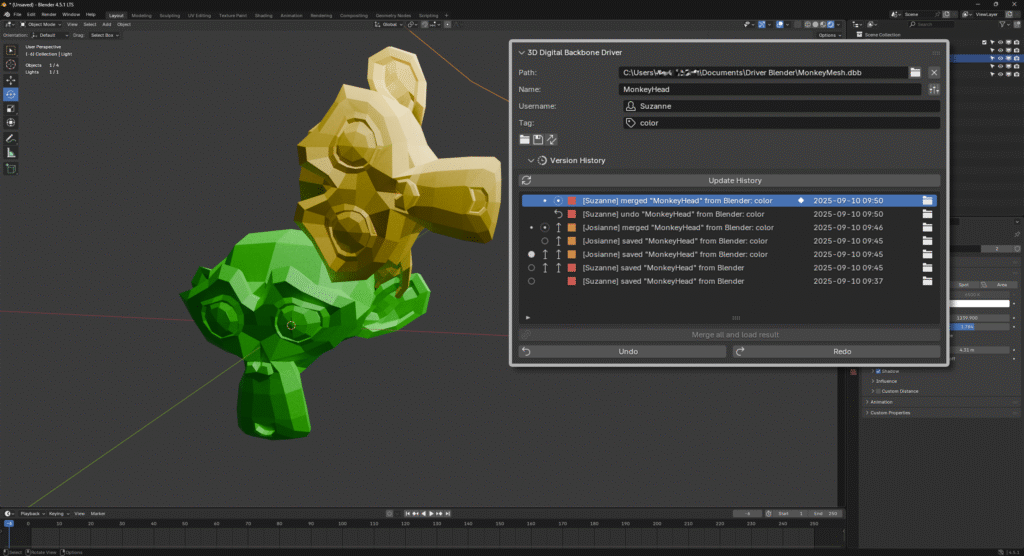This screenshot has height=556, width=1024.
Task: Select the Move tool in the toolbar
Action: pos(11,79)
